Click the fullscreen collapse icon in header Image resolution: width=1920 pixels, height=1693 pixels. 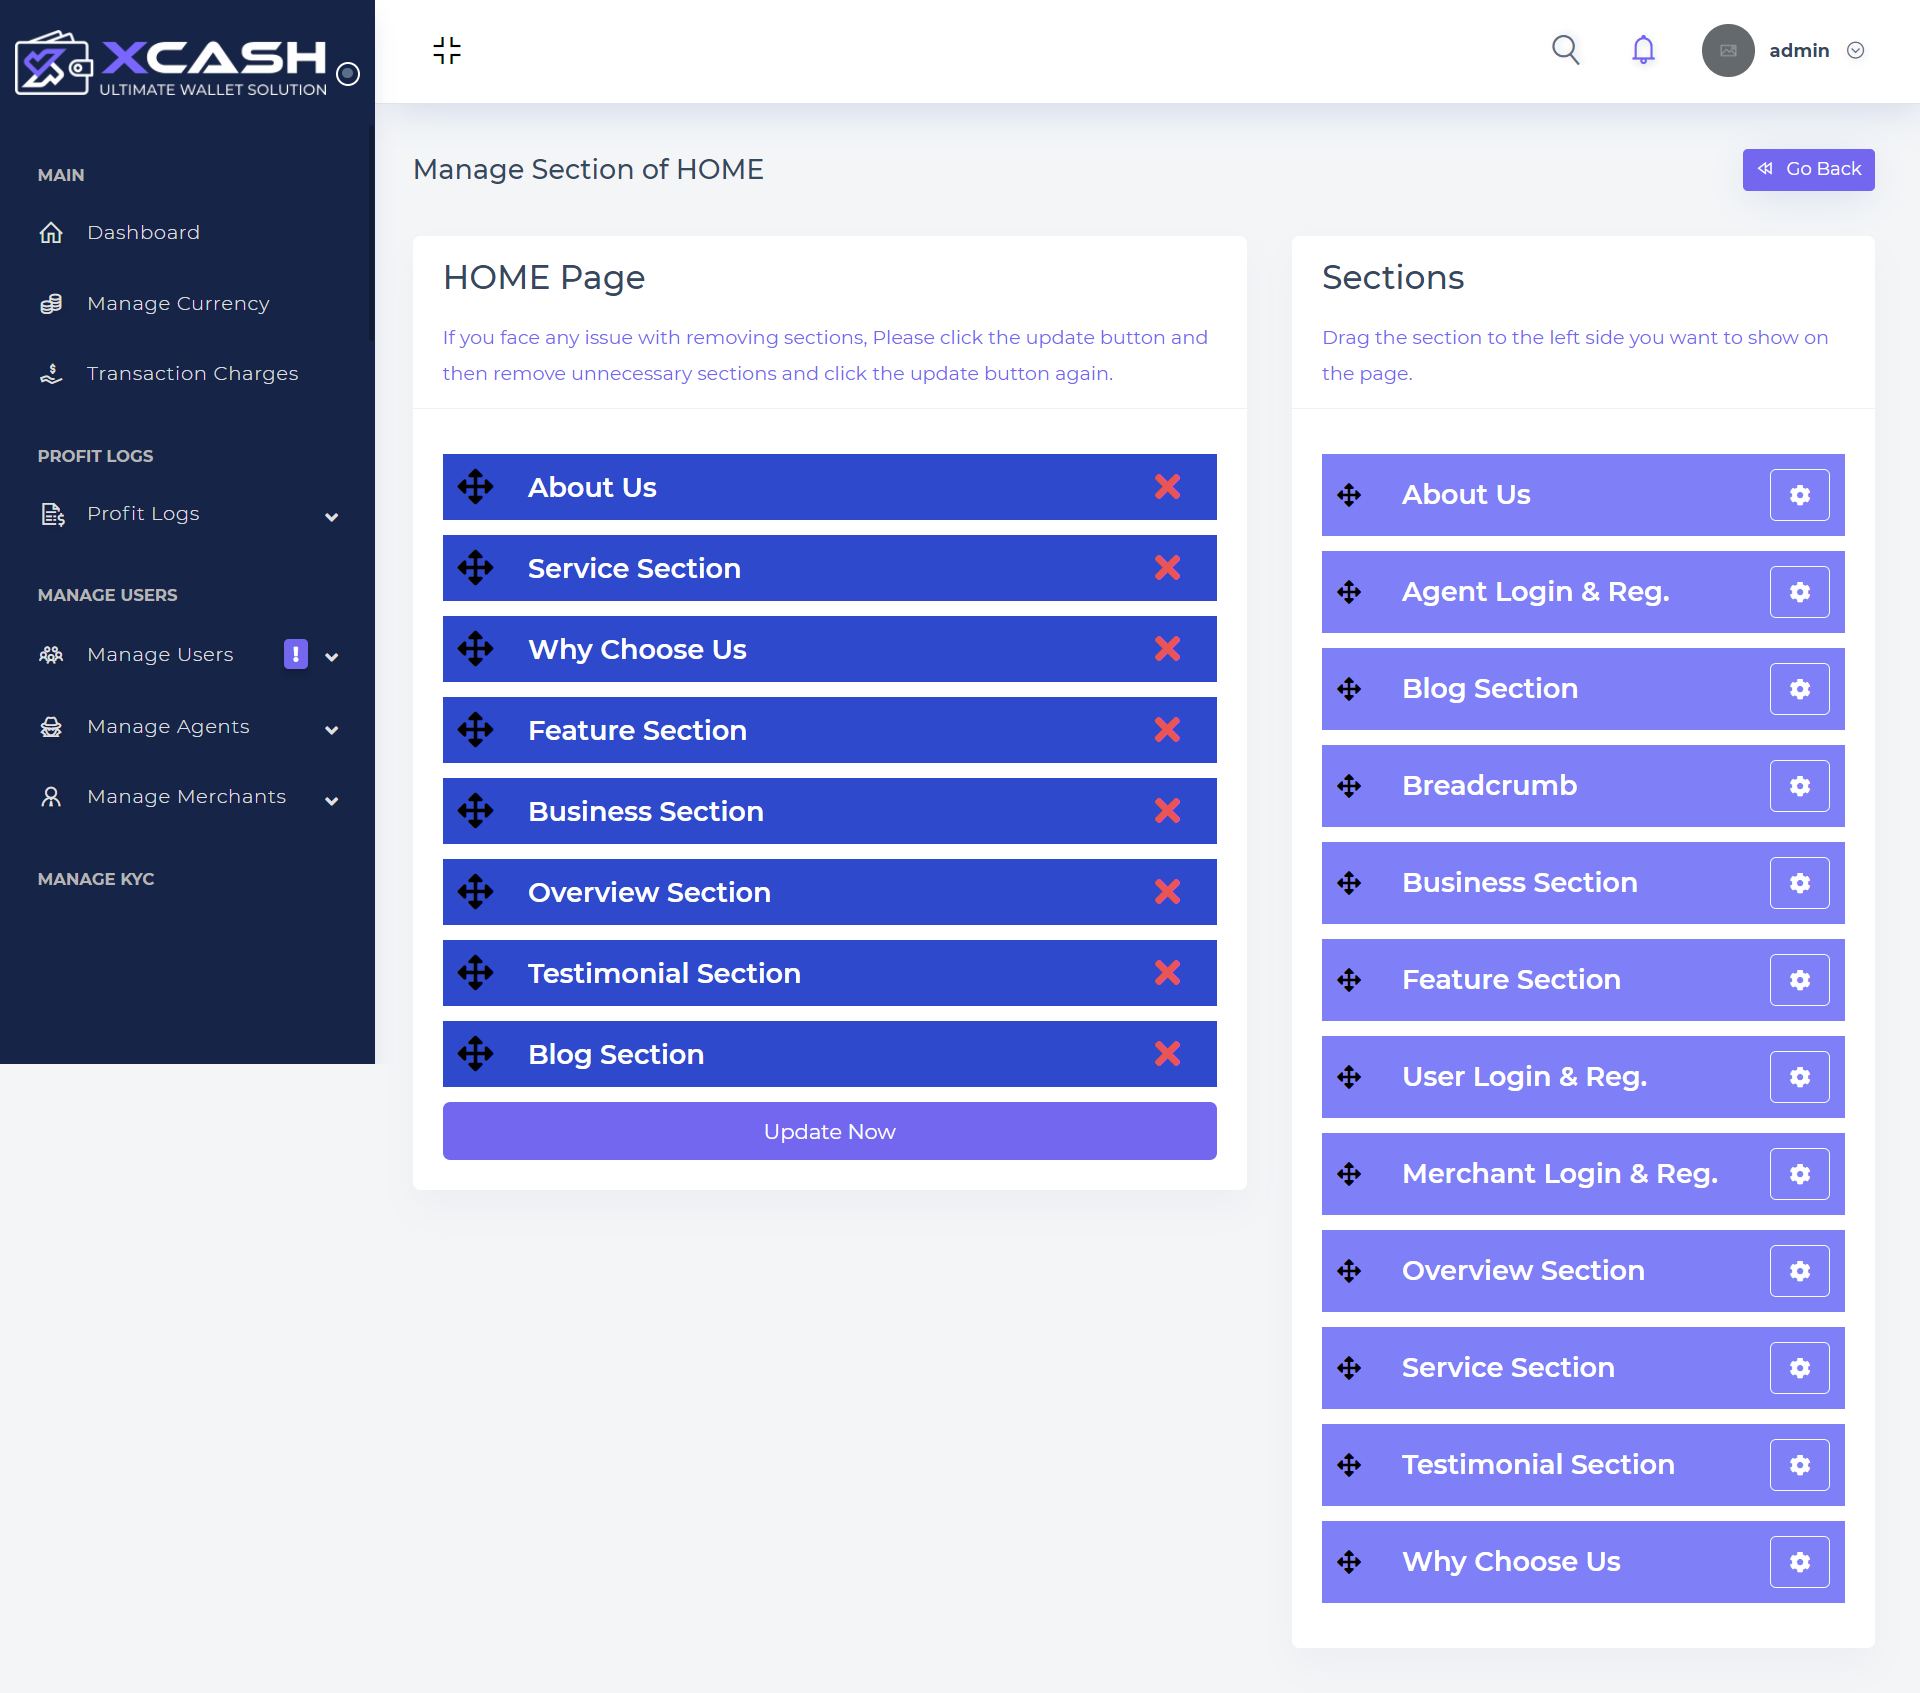point(447,50)
